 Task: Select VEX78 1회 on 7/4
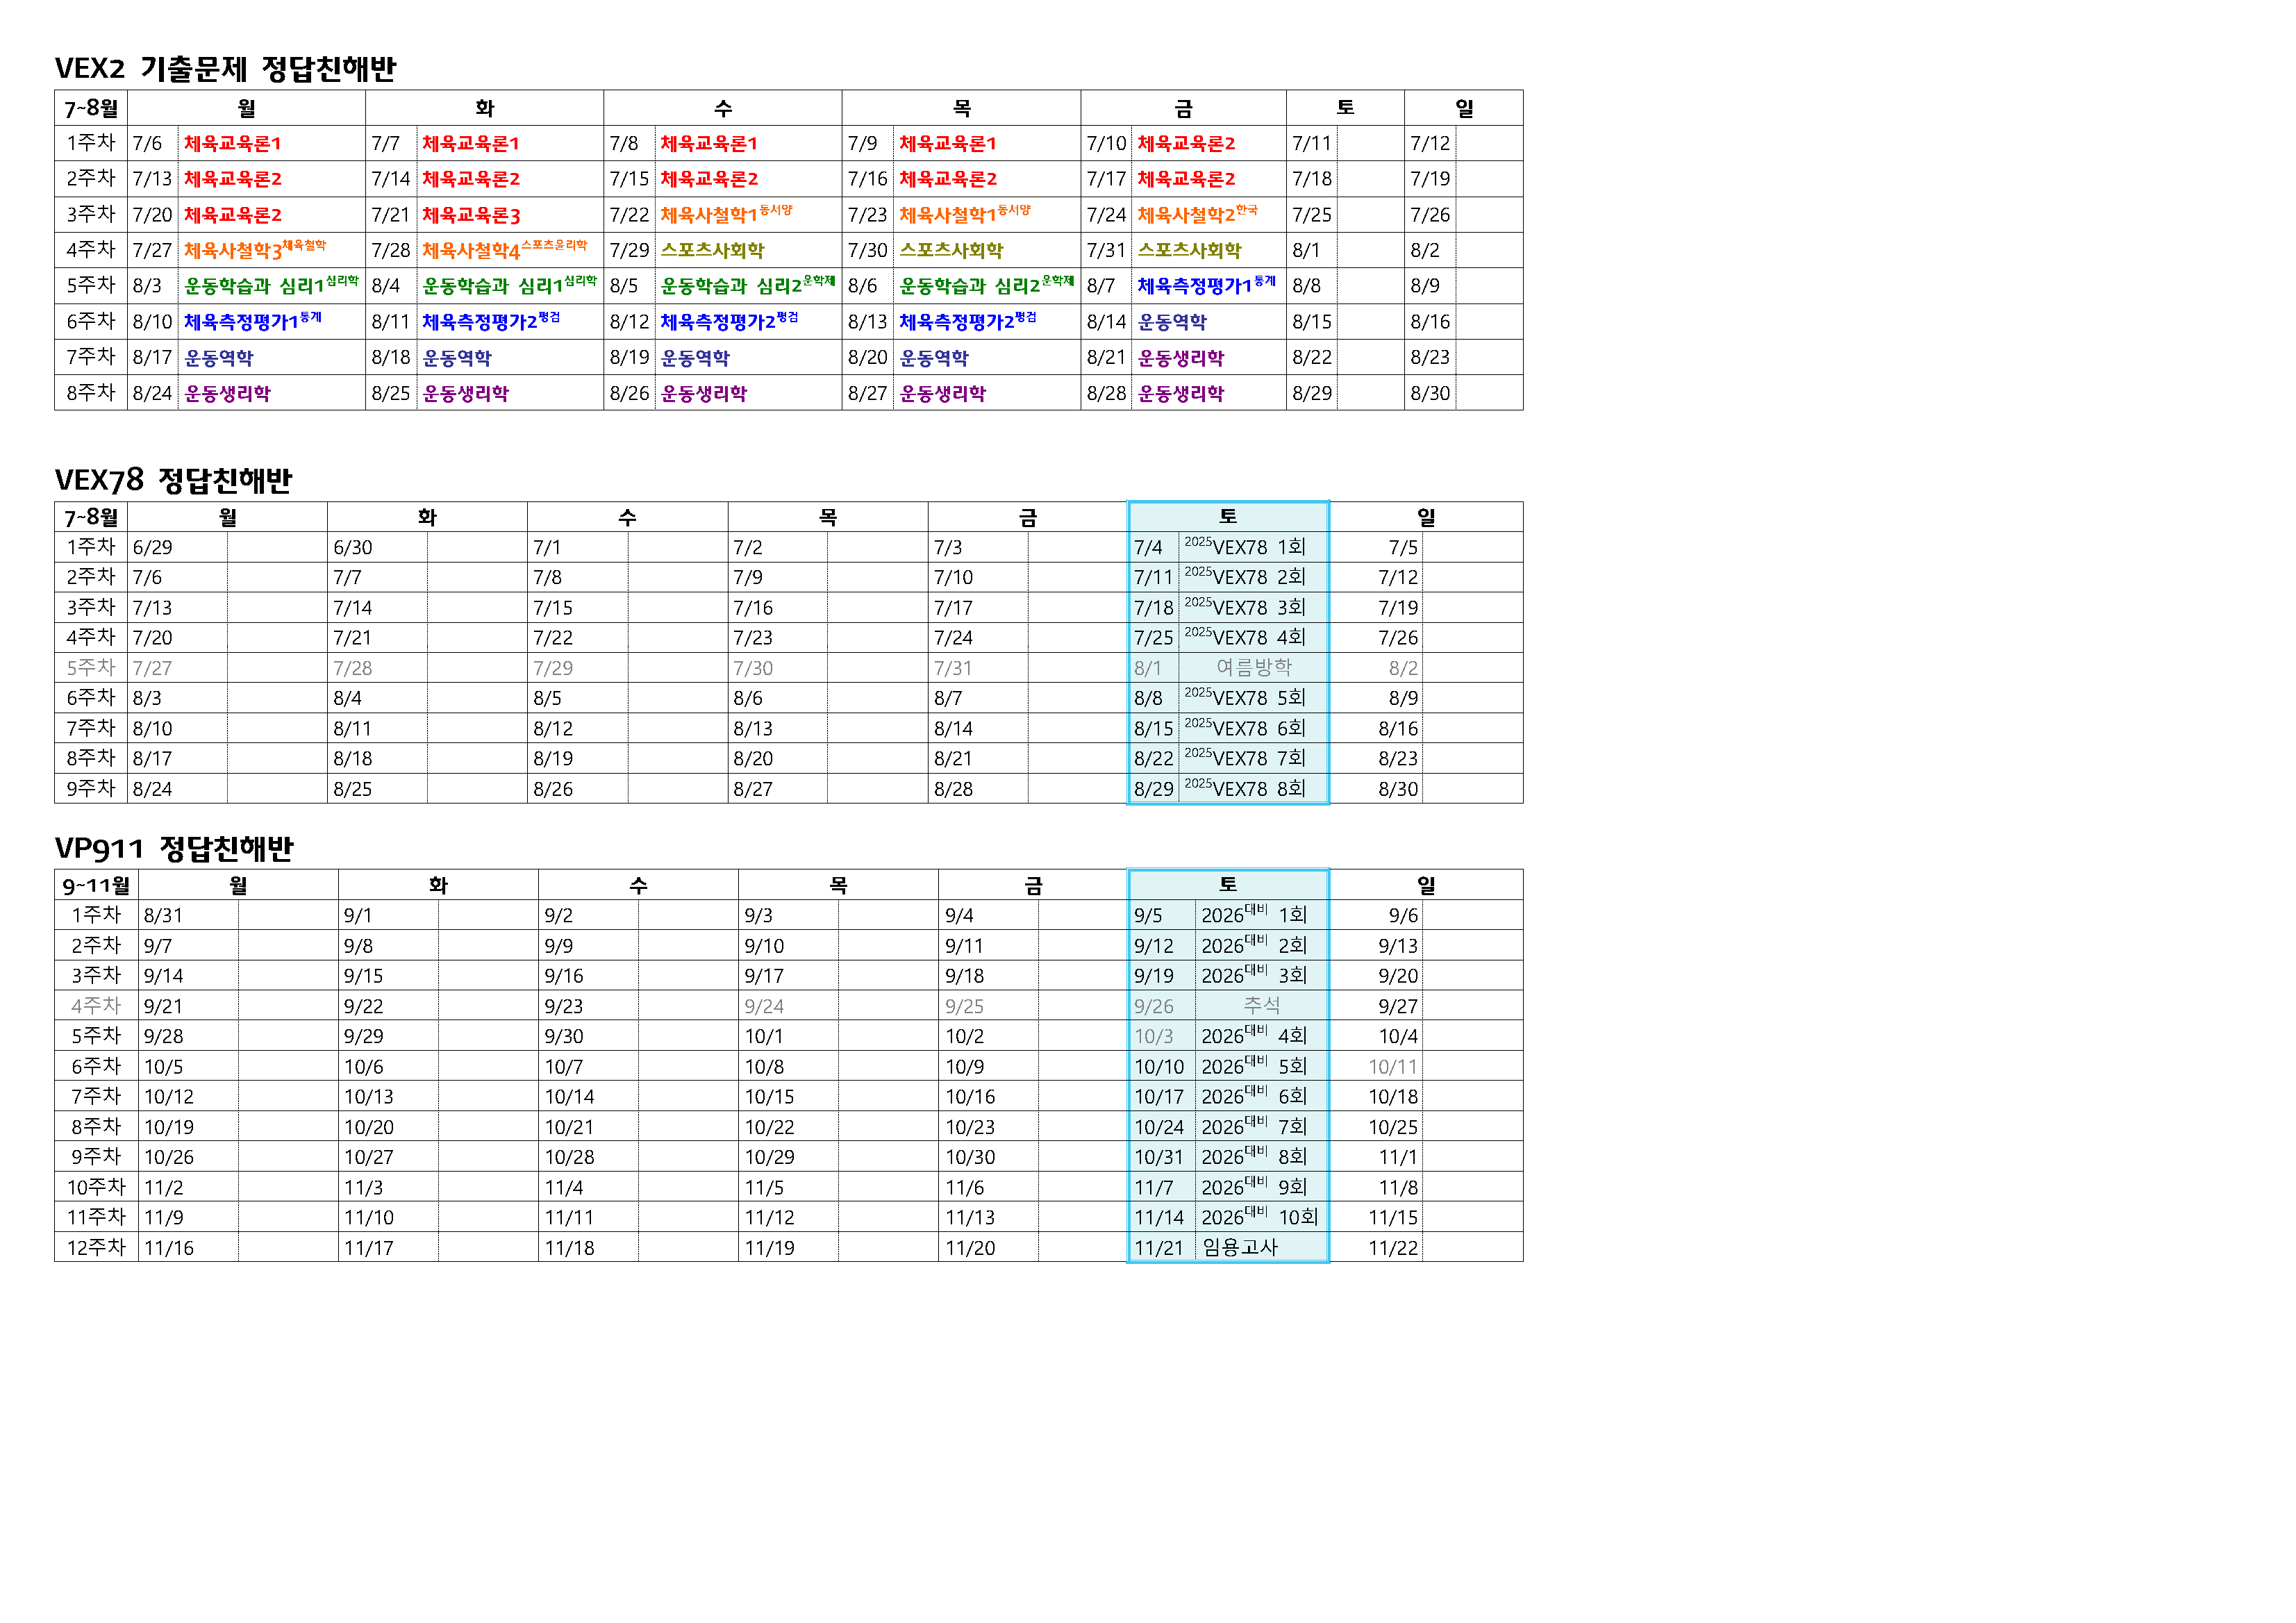[1245, 547]
